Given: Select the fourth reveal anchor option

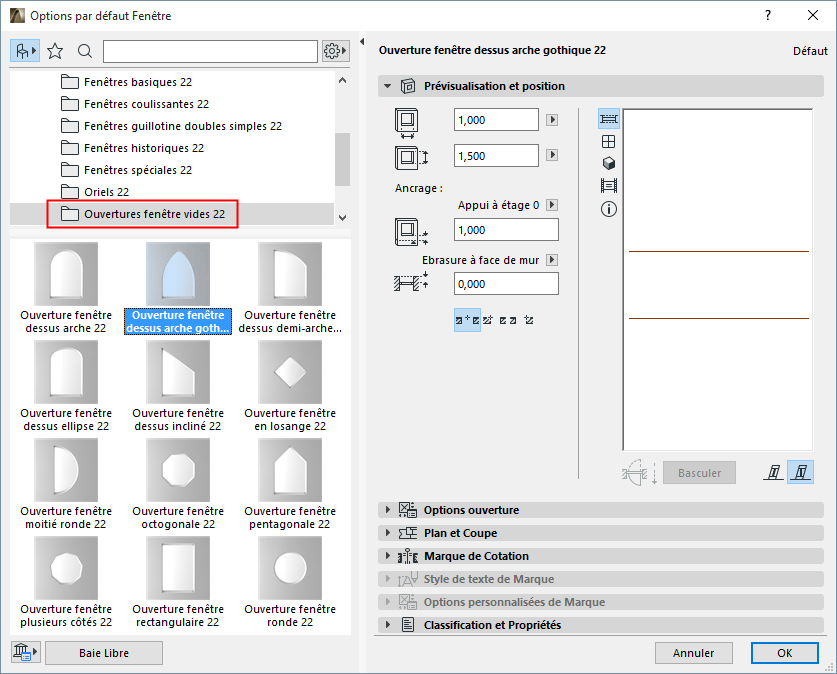Looking at the screenshot, I should coord(528,320).
